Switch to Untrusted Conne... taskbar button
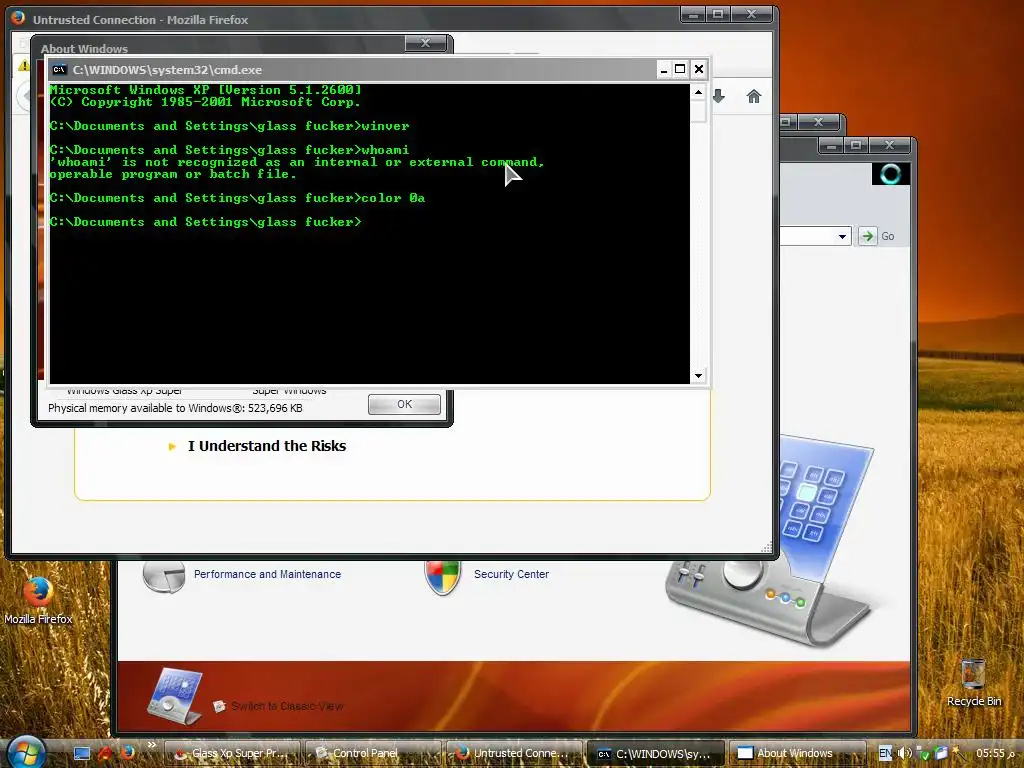Screen dimensions: 1024x768 pyautogui.click(x=515, y=753)
